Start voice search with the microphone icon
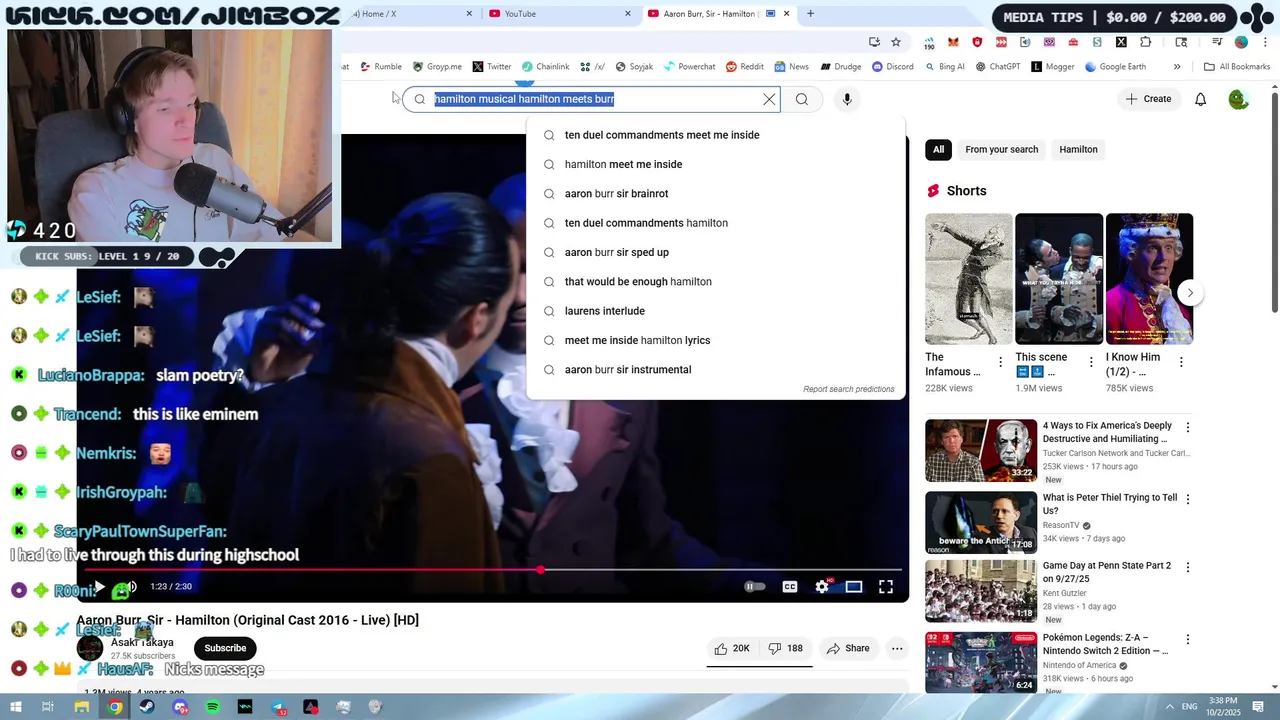This screenshot has height=720, width=1280. [847, 99]
